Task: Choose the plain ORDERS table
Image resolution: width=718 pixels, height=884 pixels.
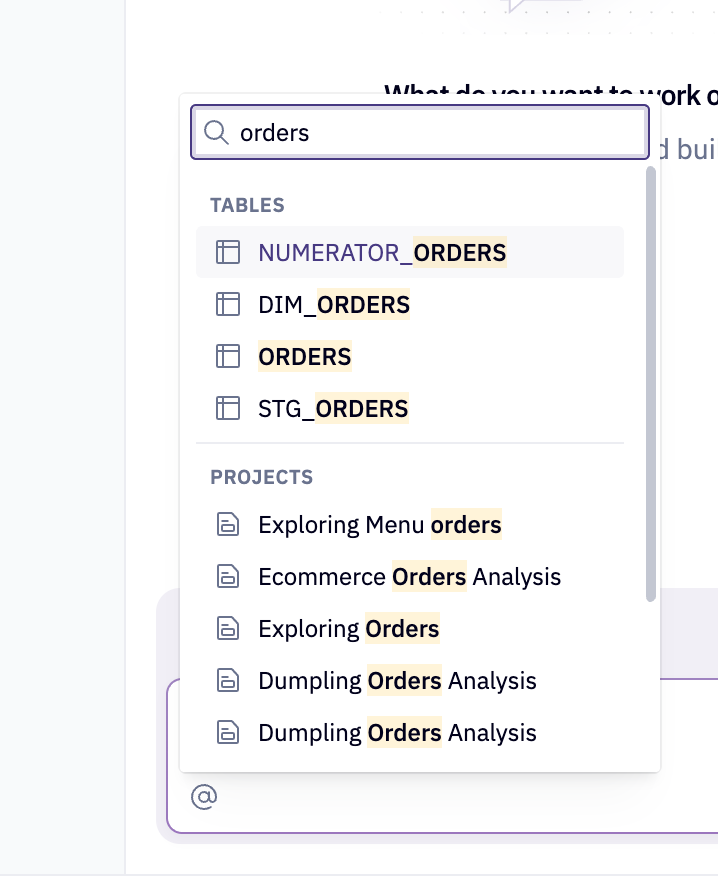Action: pyautogui.click(x=410, y=356)
